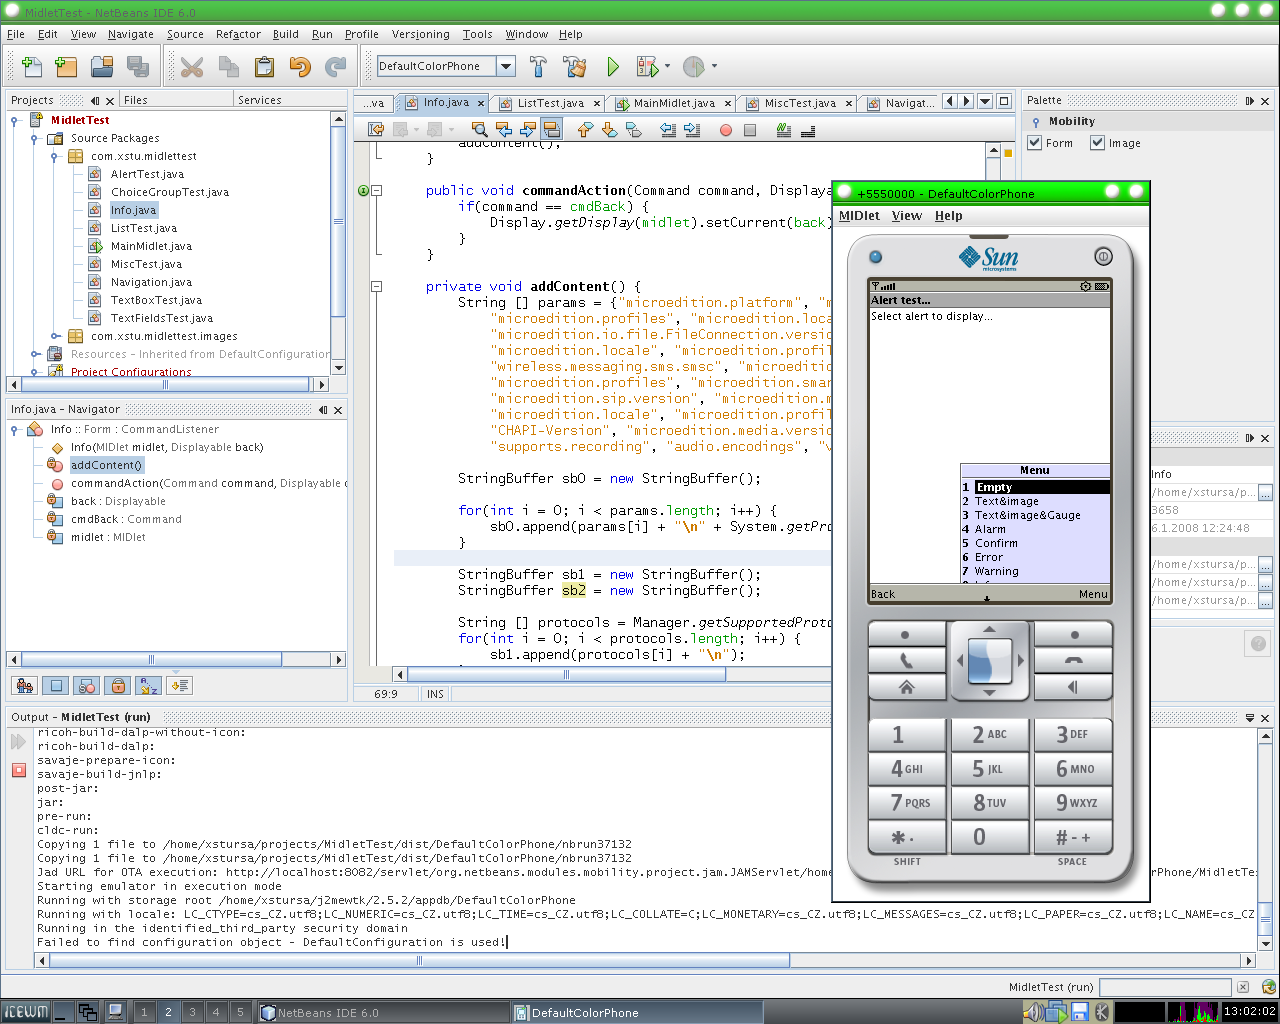Image resolution: width=1280 pixels, height=1024 pixels.
Task: Click the Projects panel horizontal scrollbar
Action: click(x=166, y=384)
